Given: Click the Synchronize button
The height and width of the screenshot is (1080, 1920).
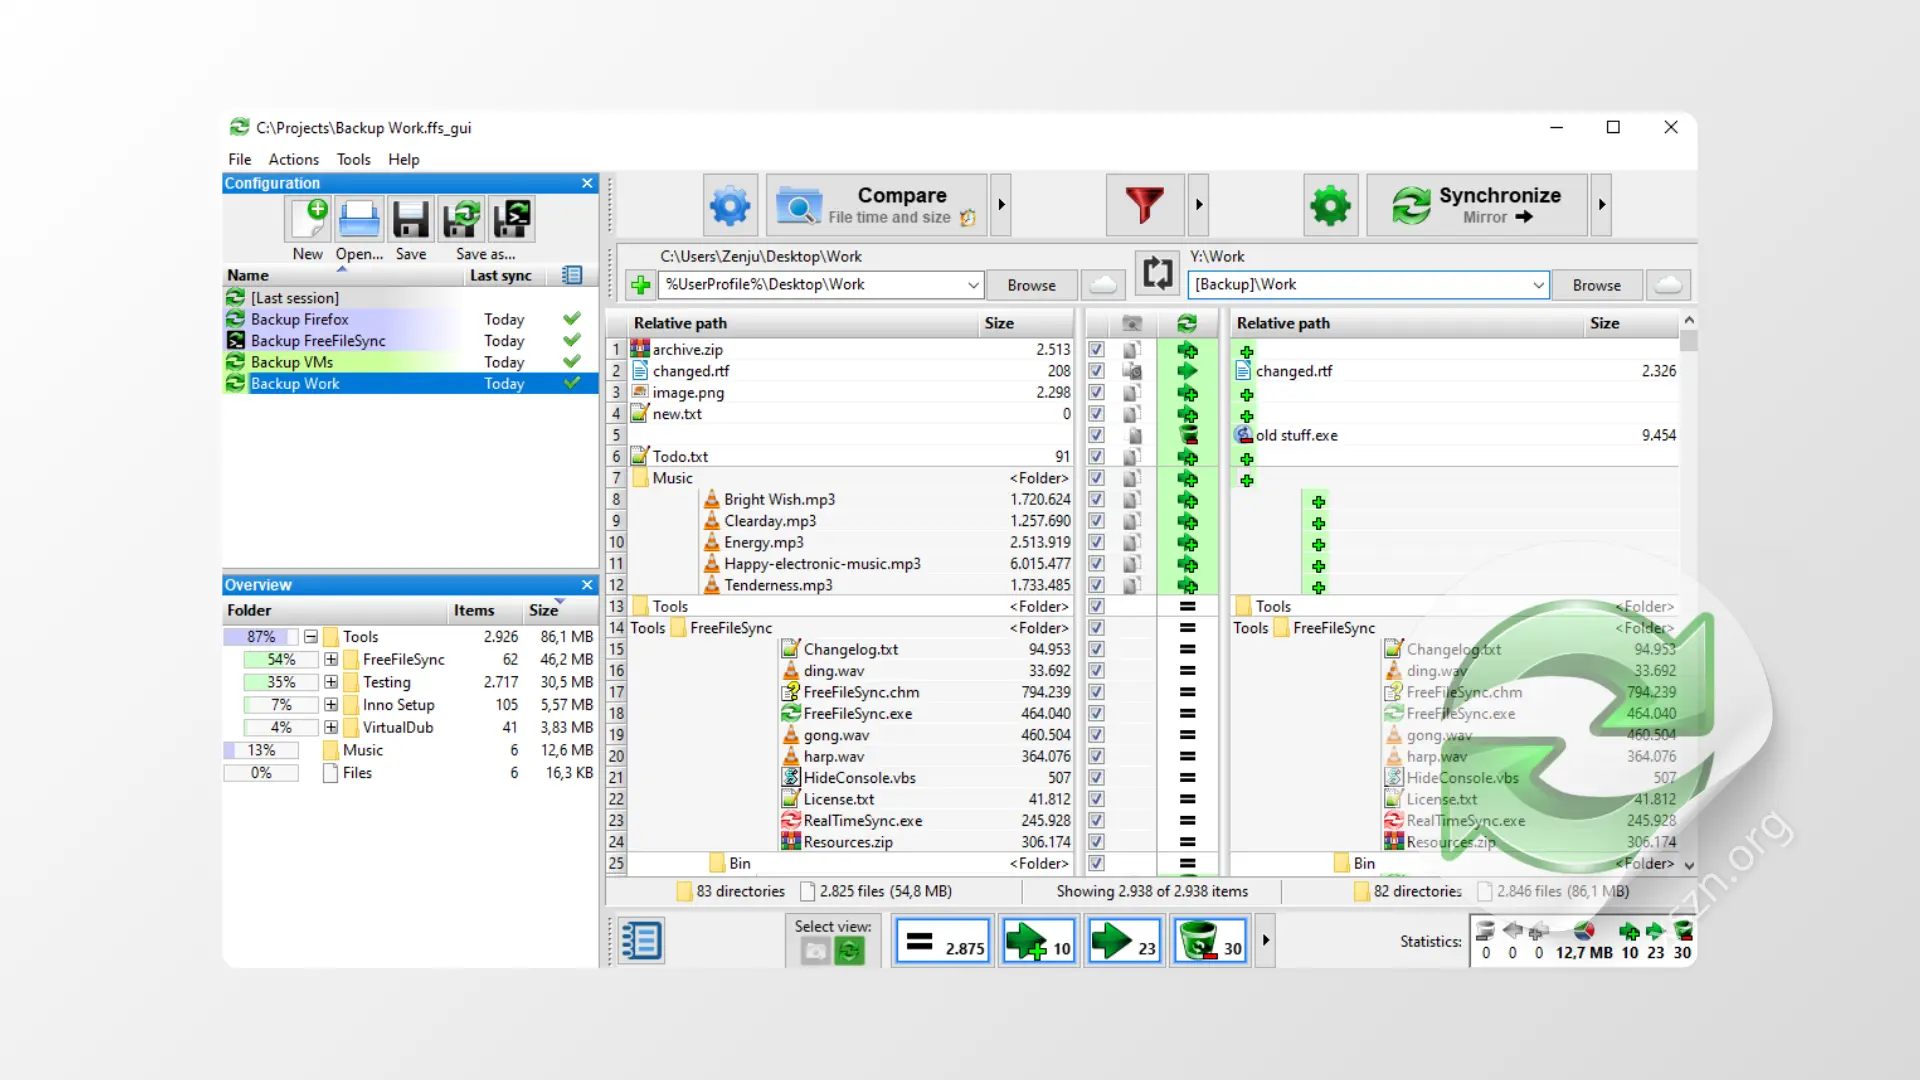Looking at the screenshot, I should [1480, 205].
